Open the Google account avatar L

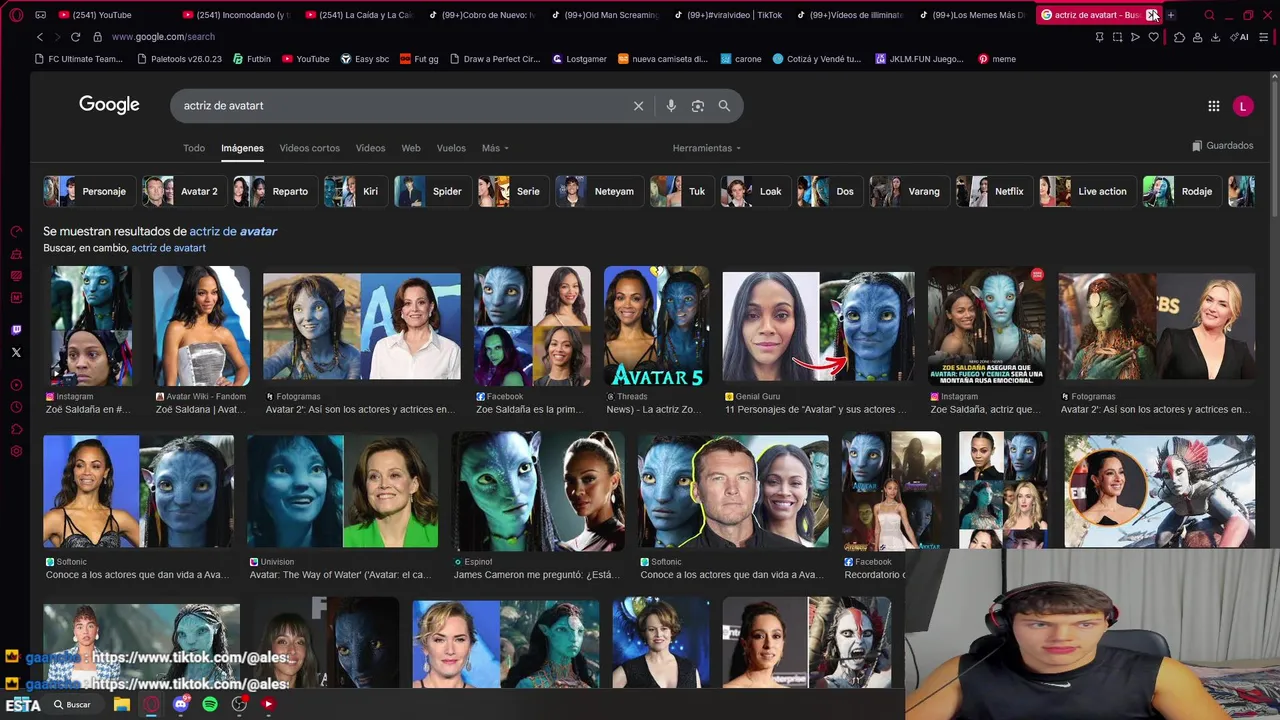tap(1243, 106)
